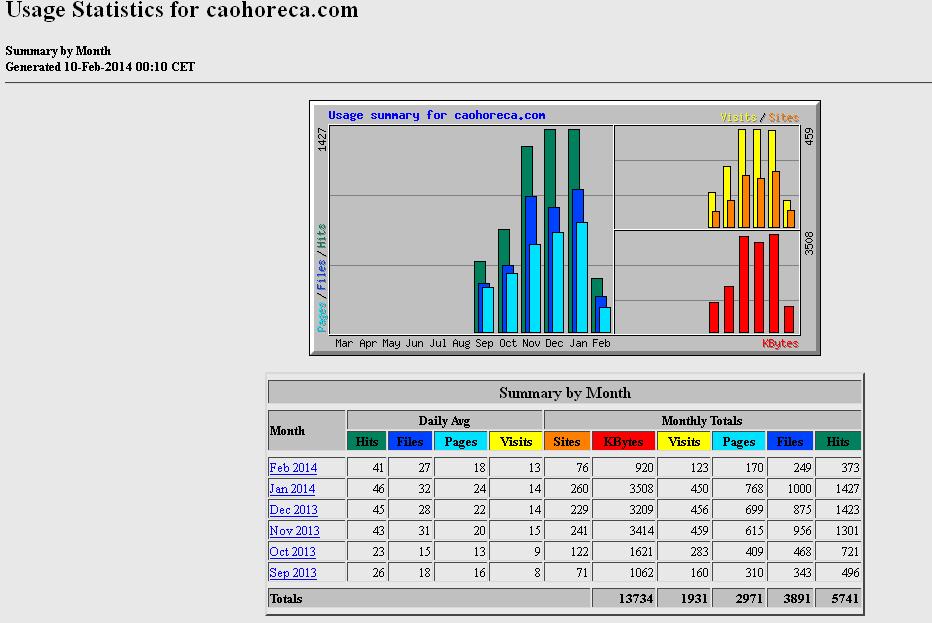Screen dimensions: 932x623
Task: Click the Dec 2013 monthly hits cell 1423
Action: (x=838, y=510)
